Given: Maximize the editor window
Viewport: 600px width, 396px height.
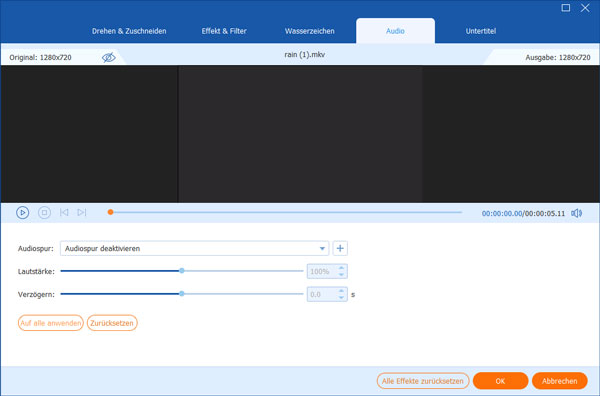Looking at the screenshot, I should 566,8.
